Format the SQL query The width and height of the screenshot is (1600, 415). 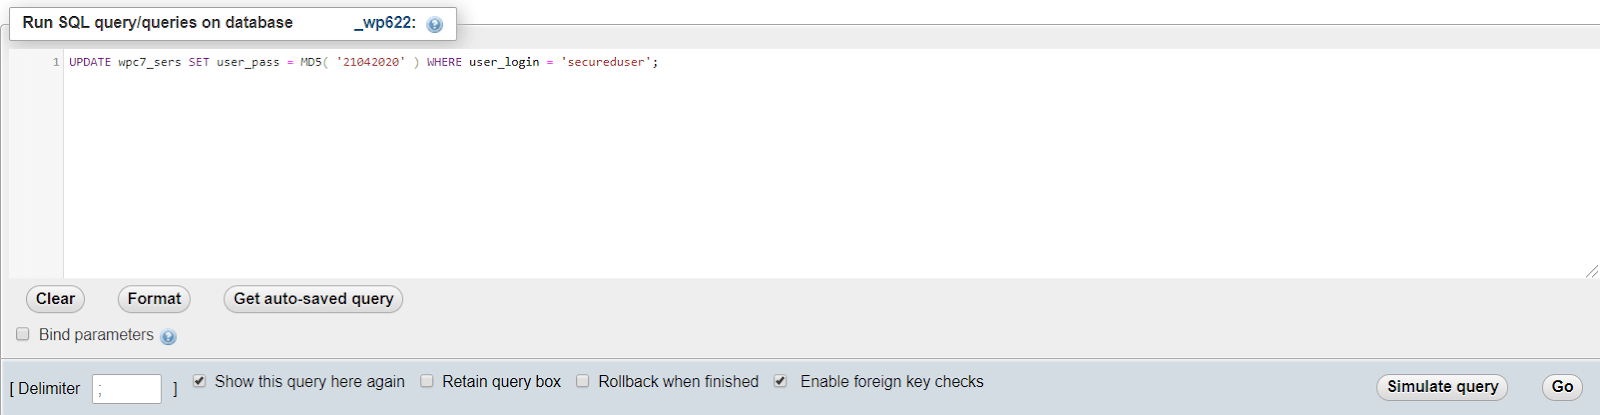pyautogui.click(x=154, y=299)
